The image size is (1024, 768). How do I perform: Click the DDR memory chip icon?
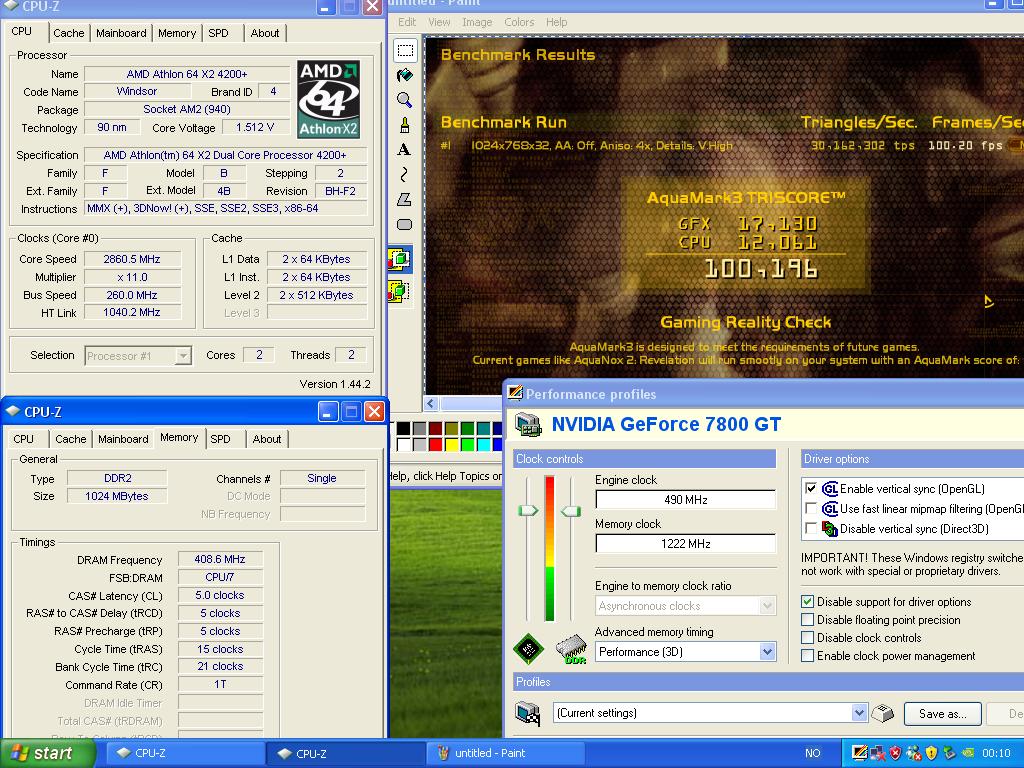(571, 650)
